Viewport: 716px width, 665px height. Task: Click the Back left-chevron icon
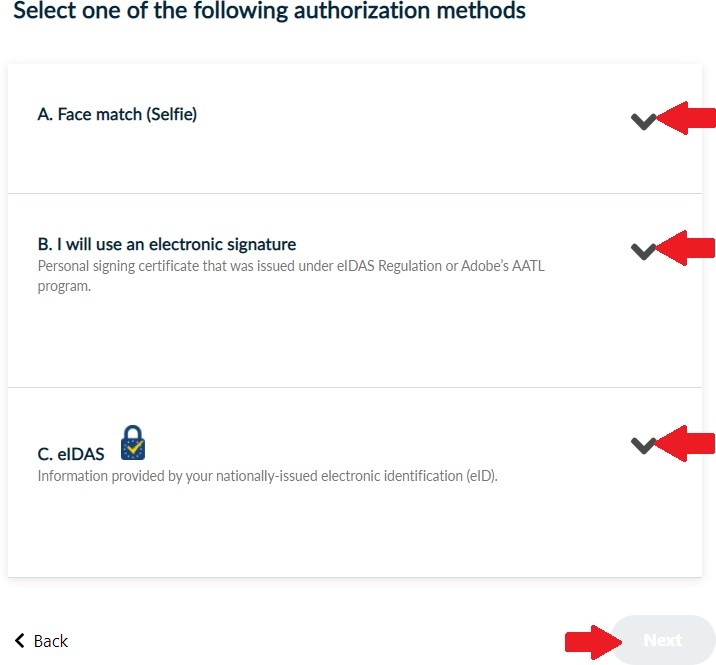[19, 641]
